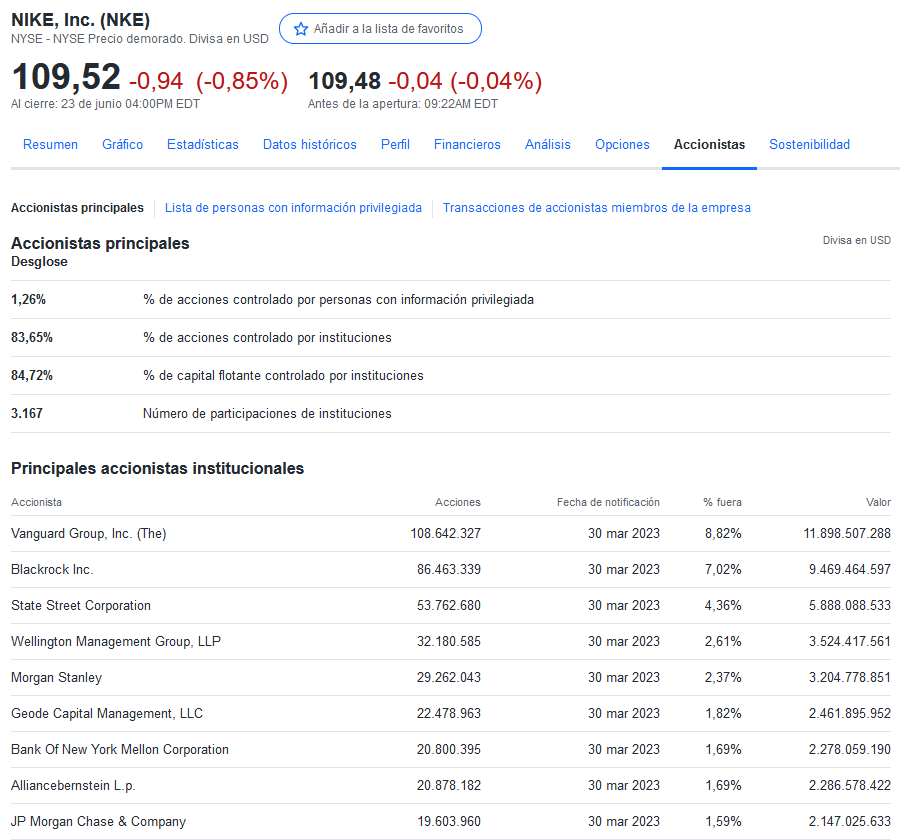Image resolution: width=900 pixels, height=840 pixels.
Task: Select Geode Capital Management, LLC row
Action: point(451,714)
